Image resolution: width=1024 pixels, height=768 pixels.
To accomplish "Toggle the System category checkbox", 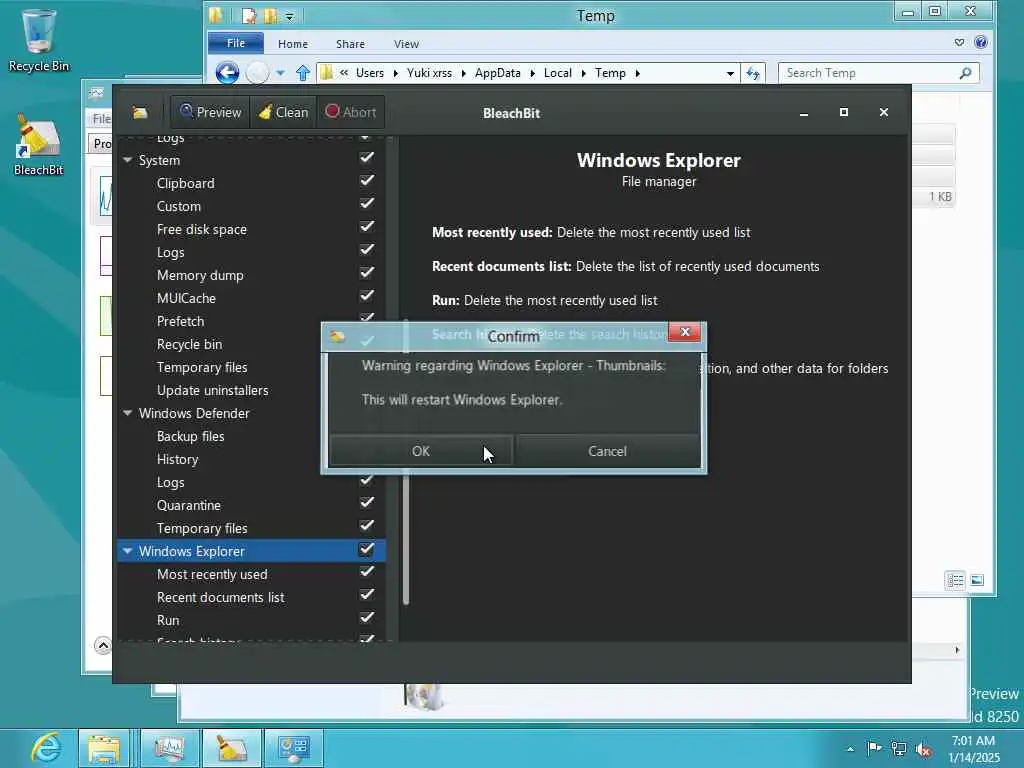I will (367, 157).
